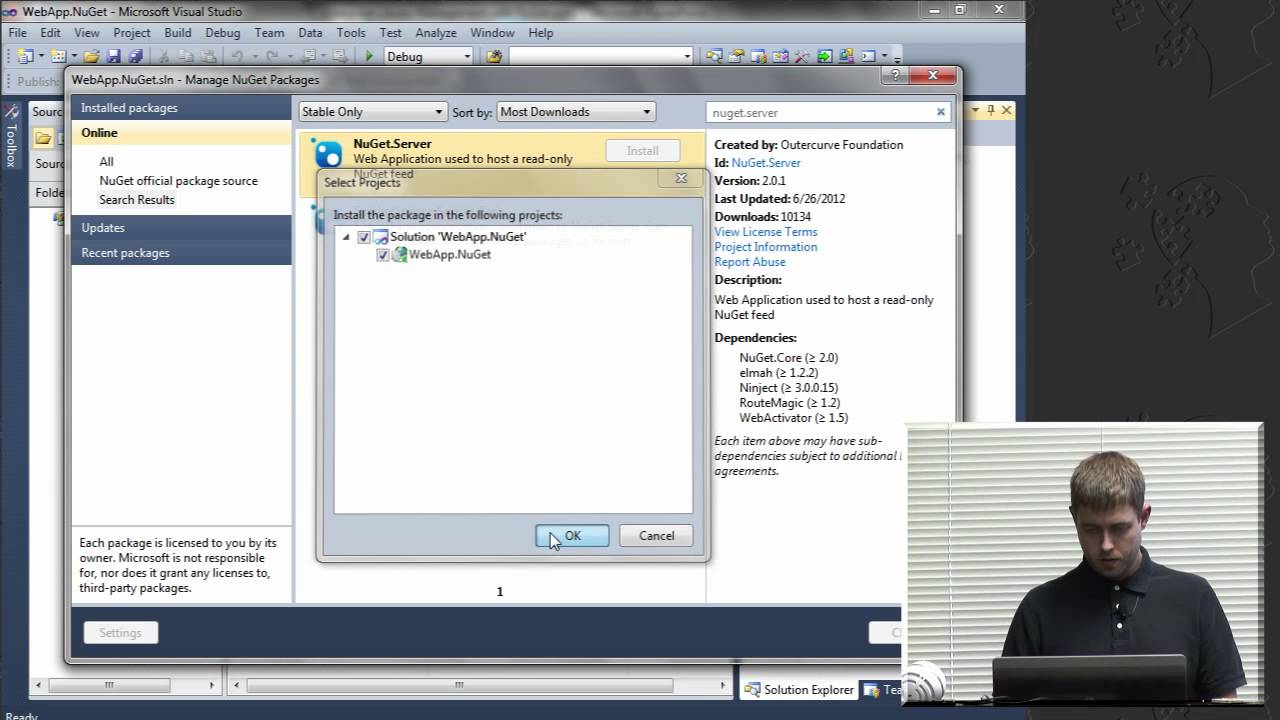Open Extension Manager toolbar icon

(x=847, y=56)
